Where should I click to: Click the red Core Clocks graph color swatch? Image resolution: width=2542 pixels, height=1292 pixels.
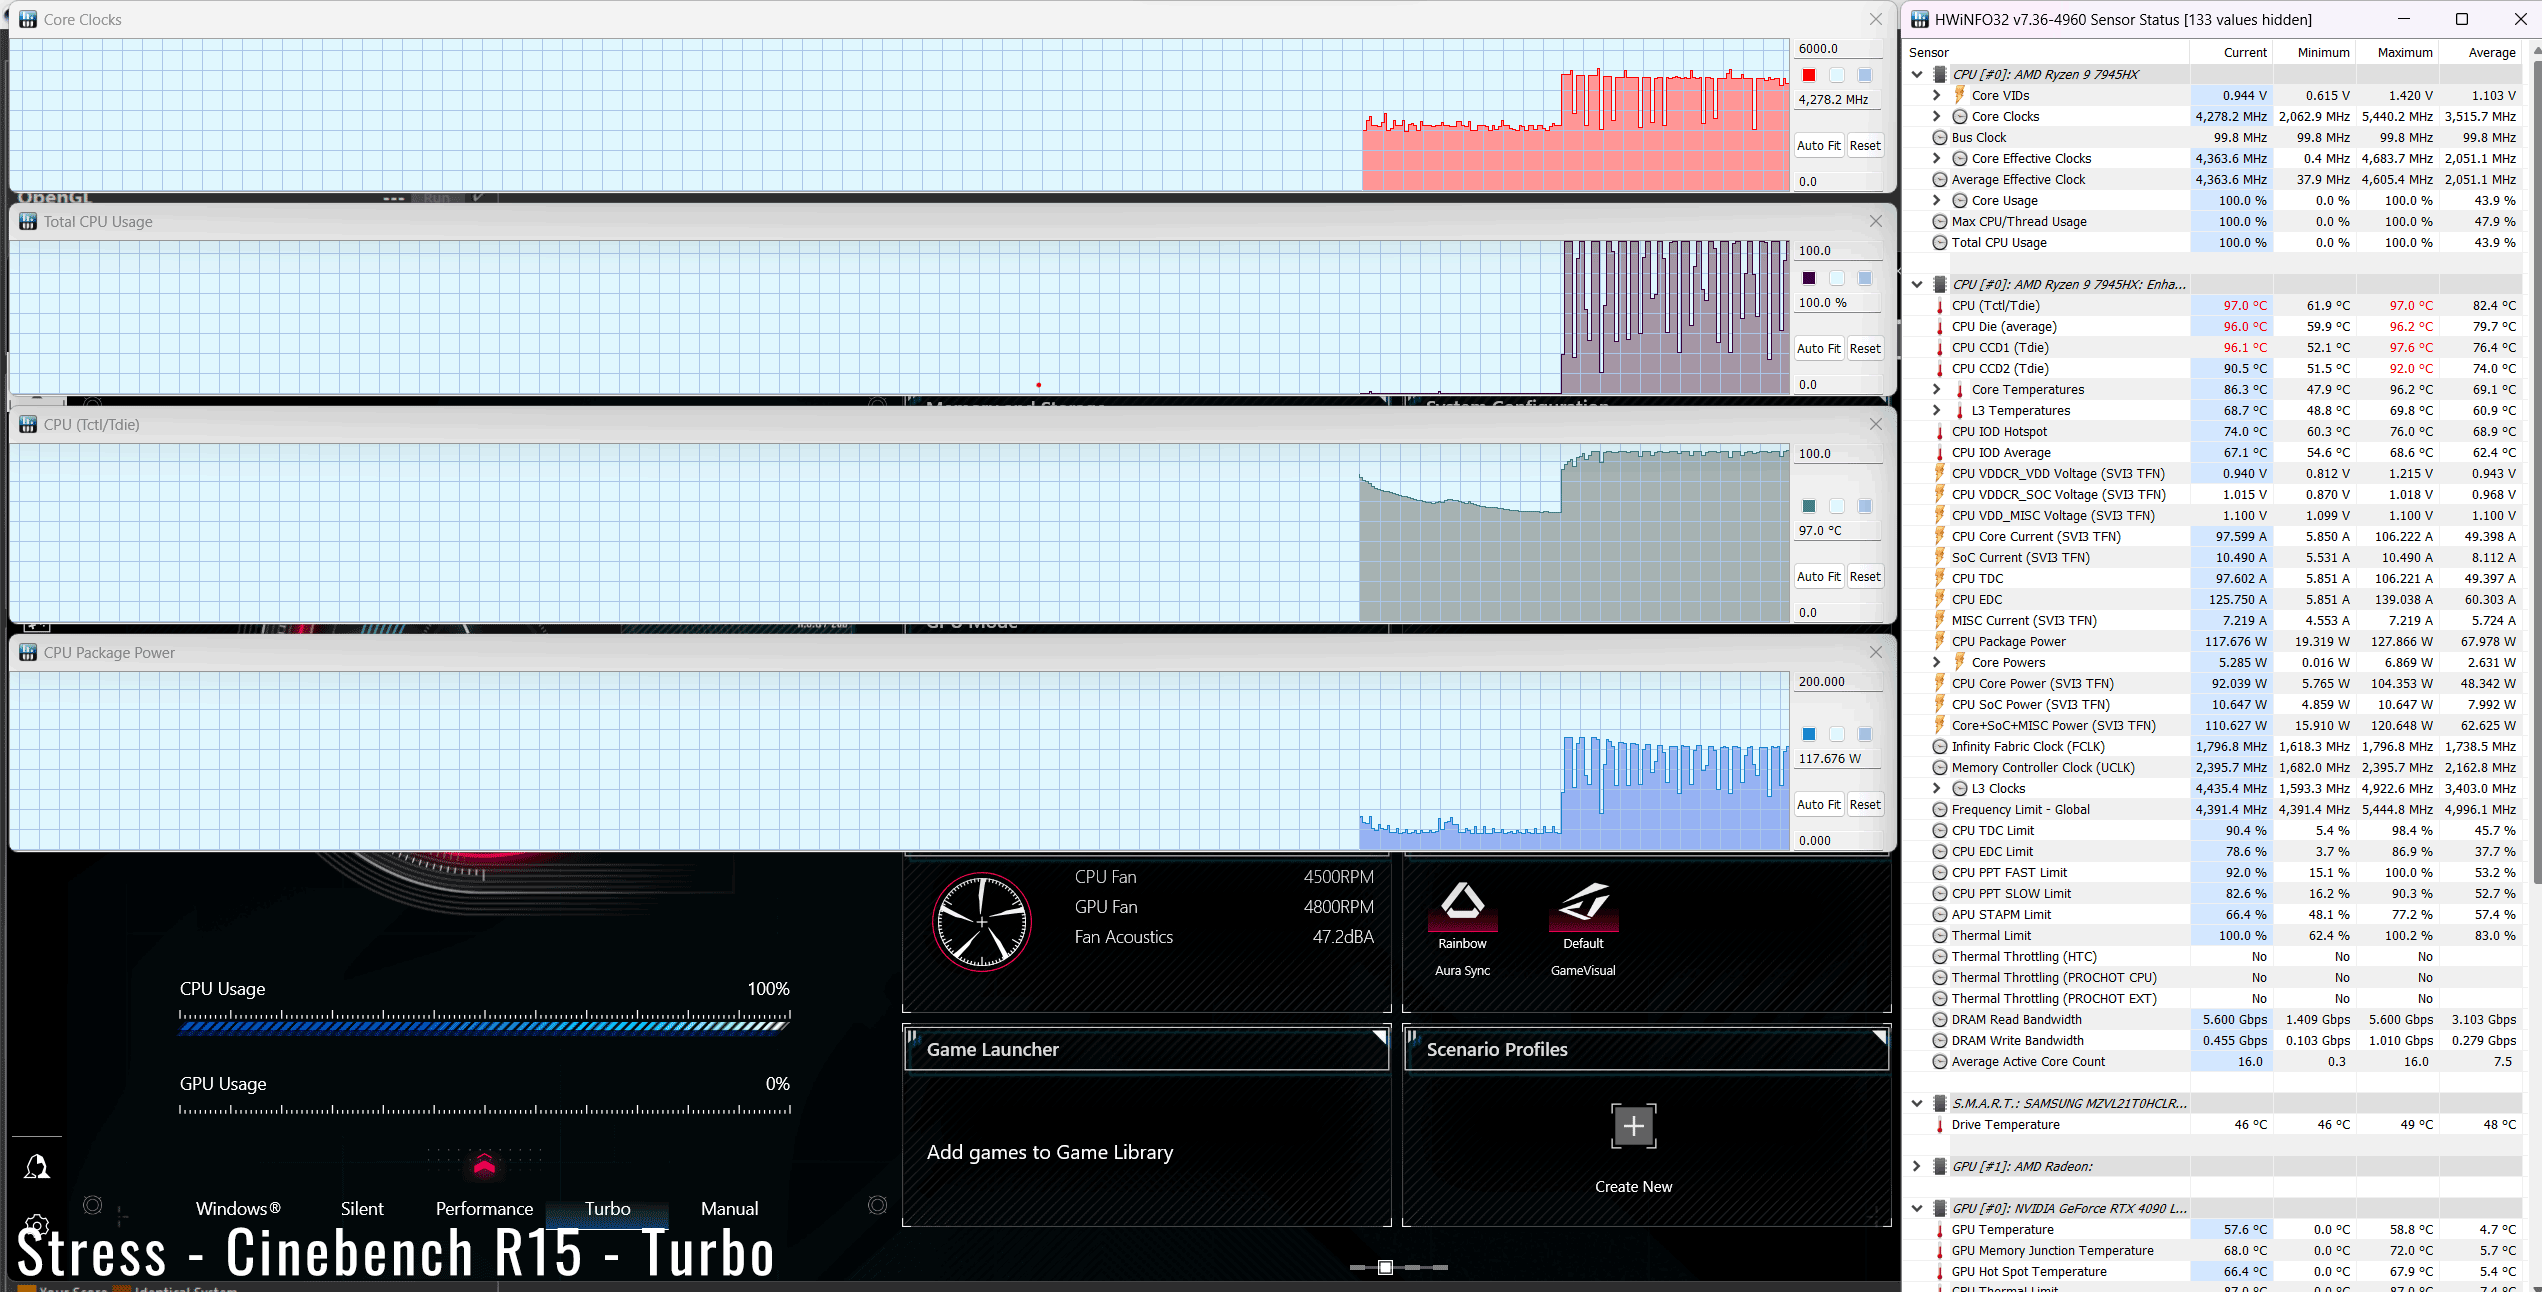[1809, 75]
